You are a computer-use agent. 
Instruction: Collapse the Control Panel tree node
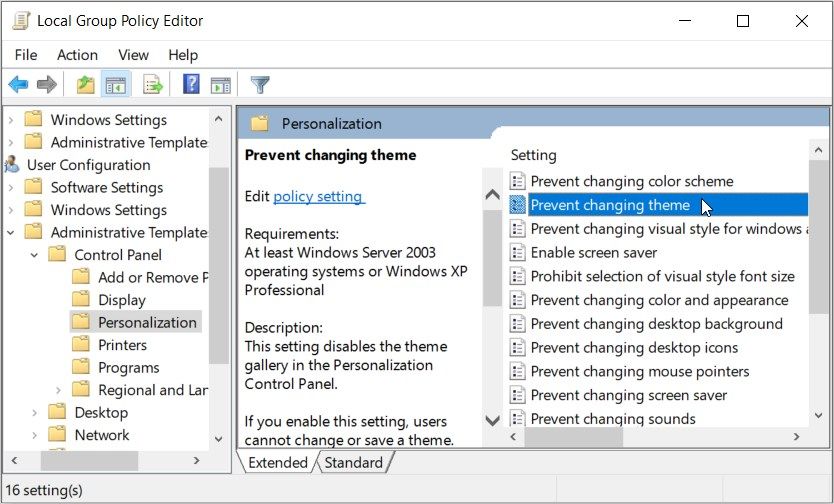click(x=34, y=255)
